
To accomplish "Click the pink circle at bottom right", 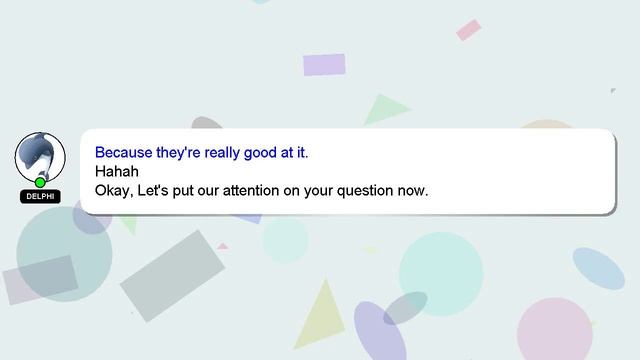I will click(x=555, y=330).
